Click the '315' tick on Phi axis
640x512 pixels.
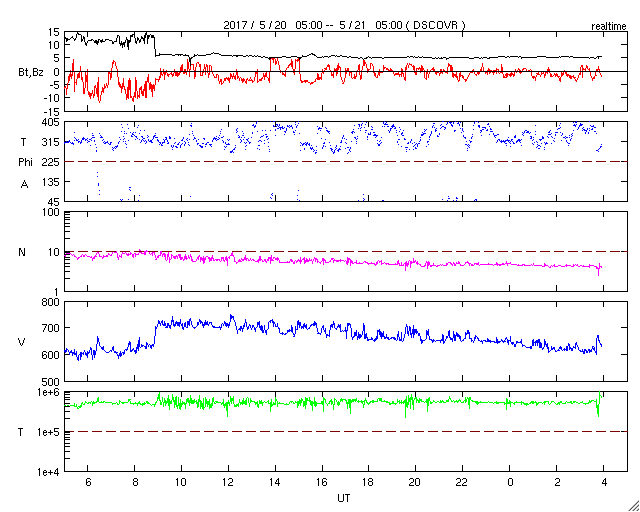pyautogui.click(x=53, y=142)
